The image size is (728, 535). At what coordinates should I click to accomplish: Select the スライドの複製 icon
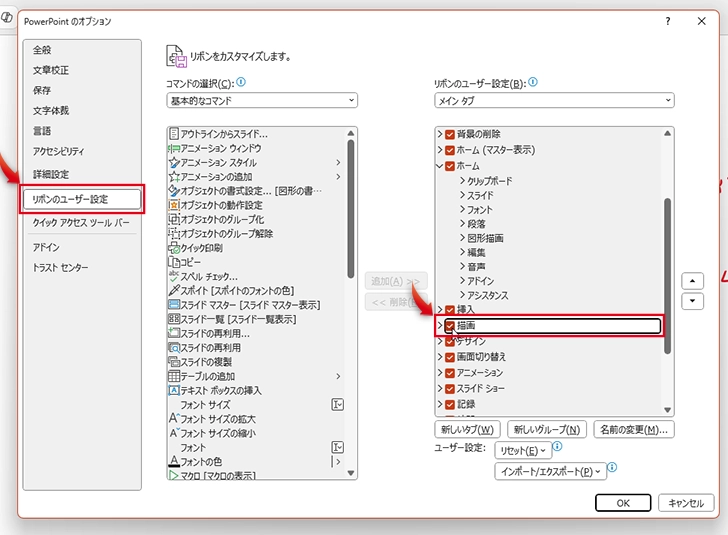click(174, 362)
